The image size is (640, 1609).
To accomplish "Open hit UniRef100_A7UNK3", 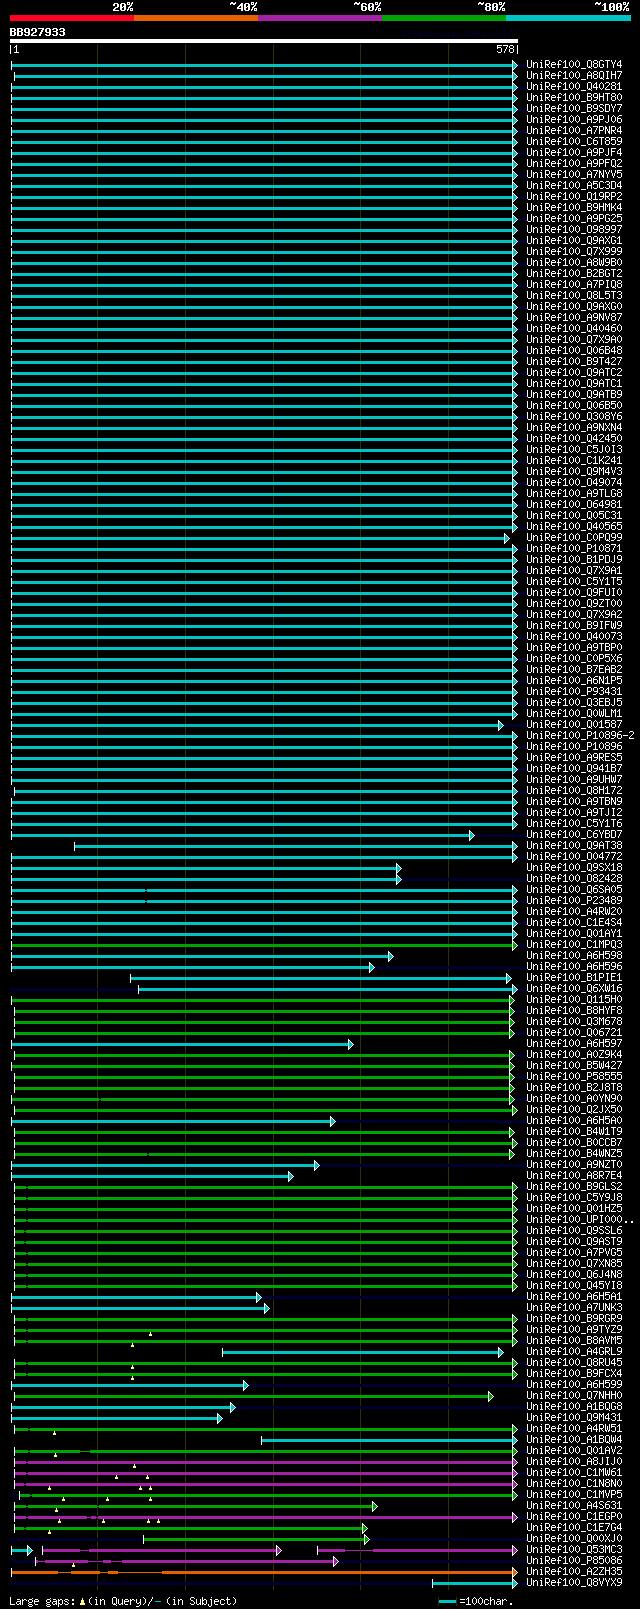I will pos(574,1308).
